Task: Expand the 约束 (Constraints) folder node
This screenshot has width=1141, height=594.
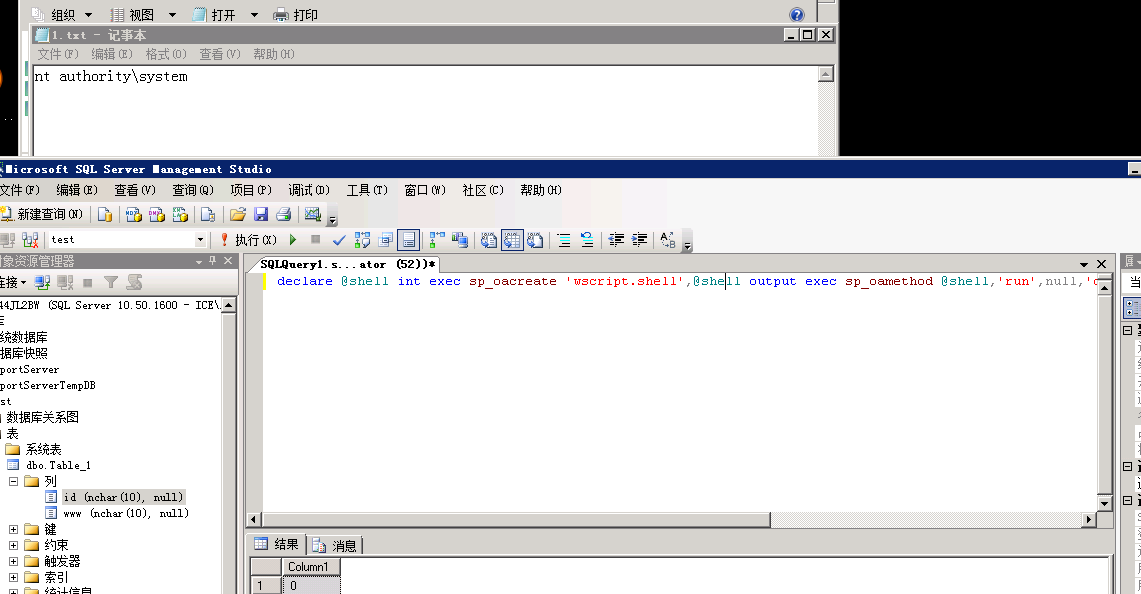Action: (x=13, y=545)
